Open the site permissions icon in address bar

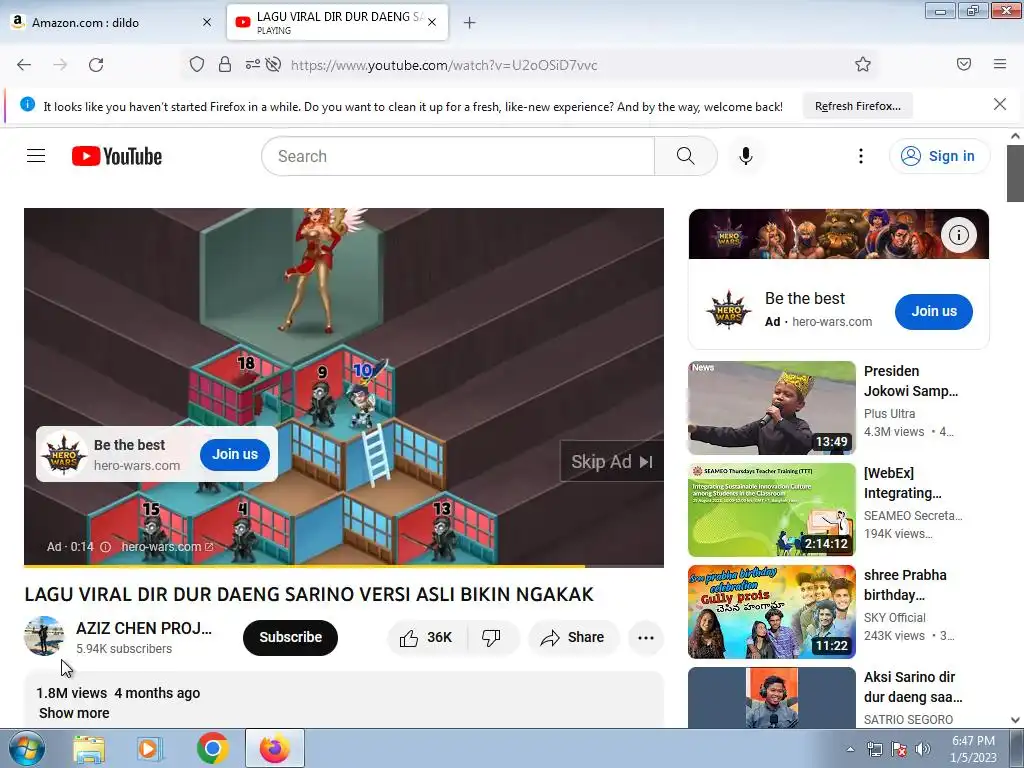click(x=252, y=64)
